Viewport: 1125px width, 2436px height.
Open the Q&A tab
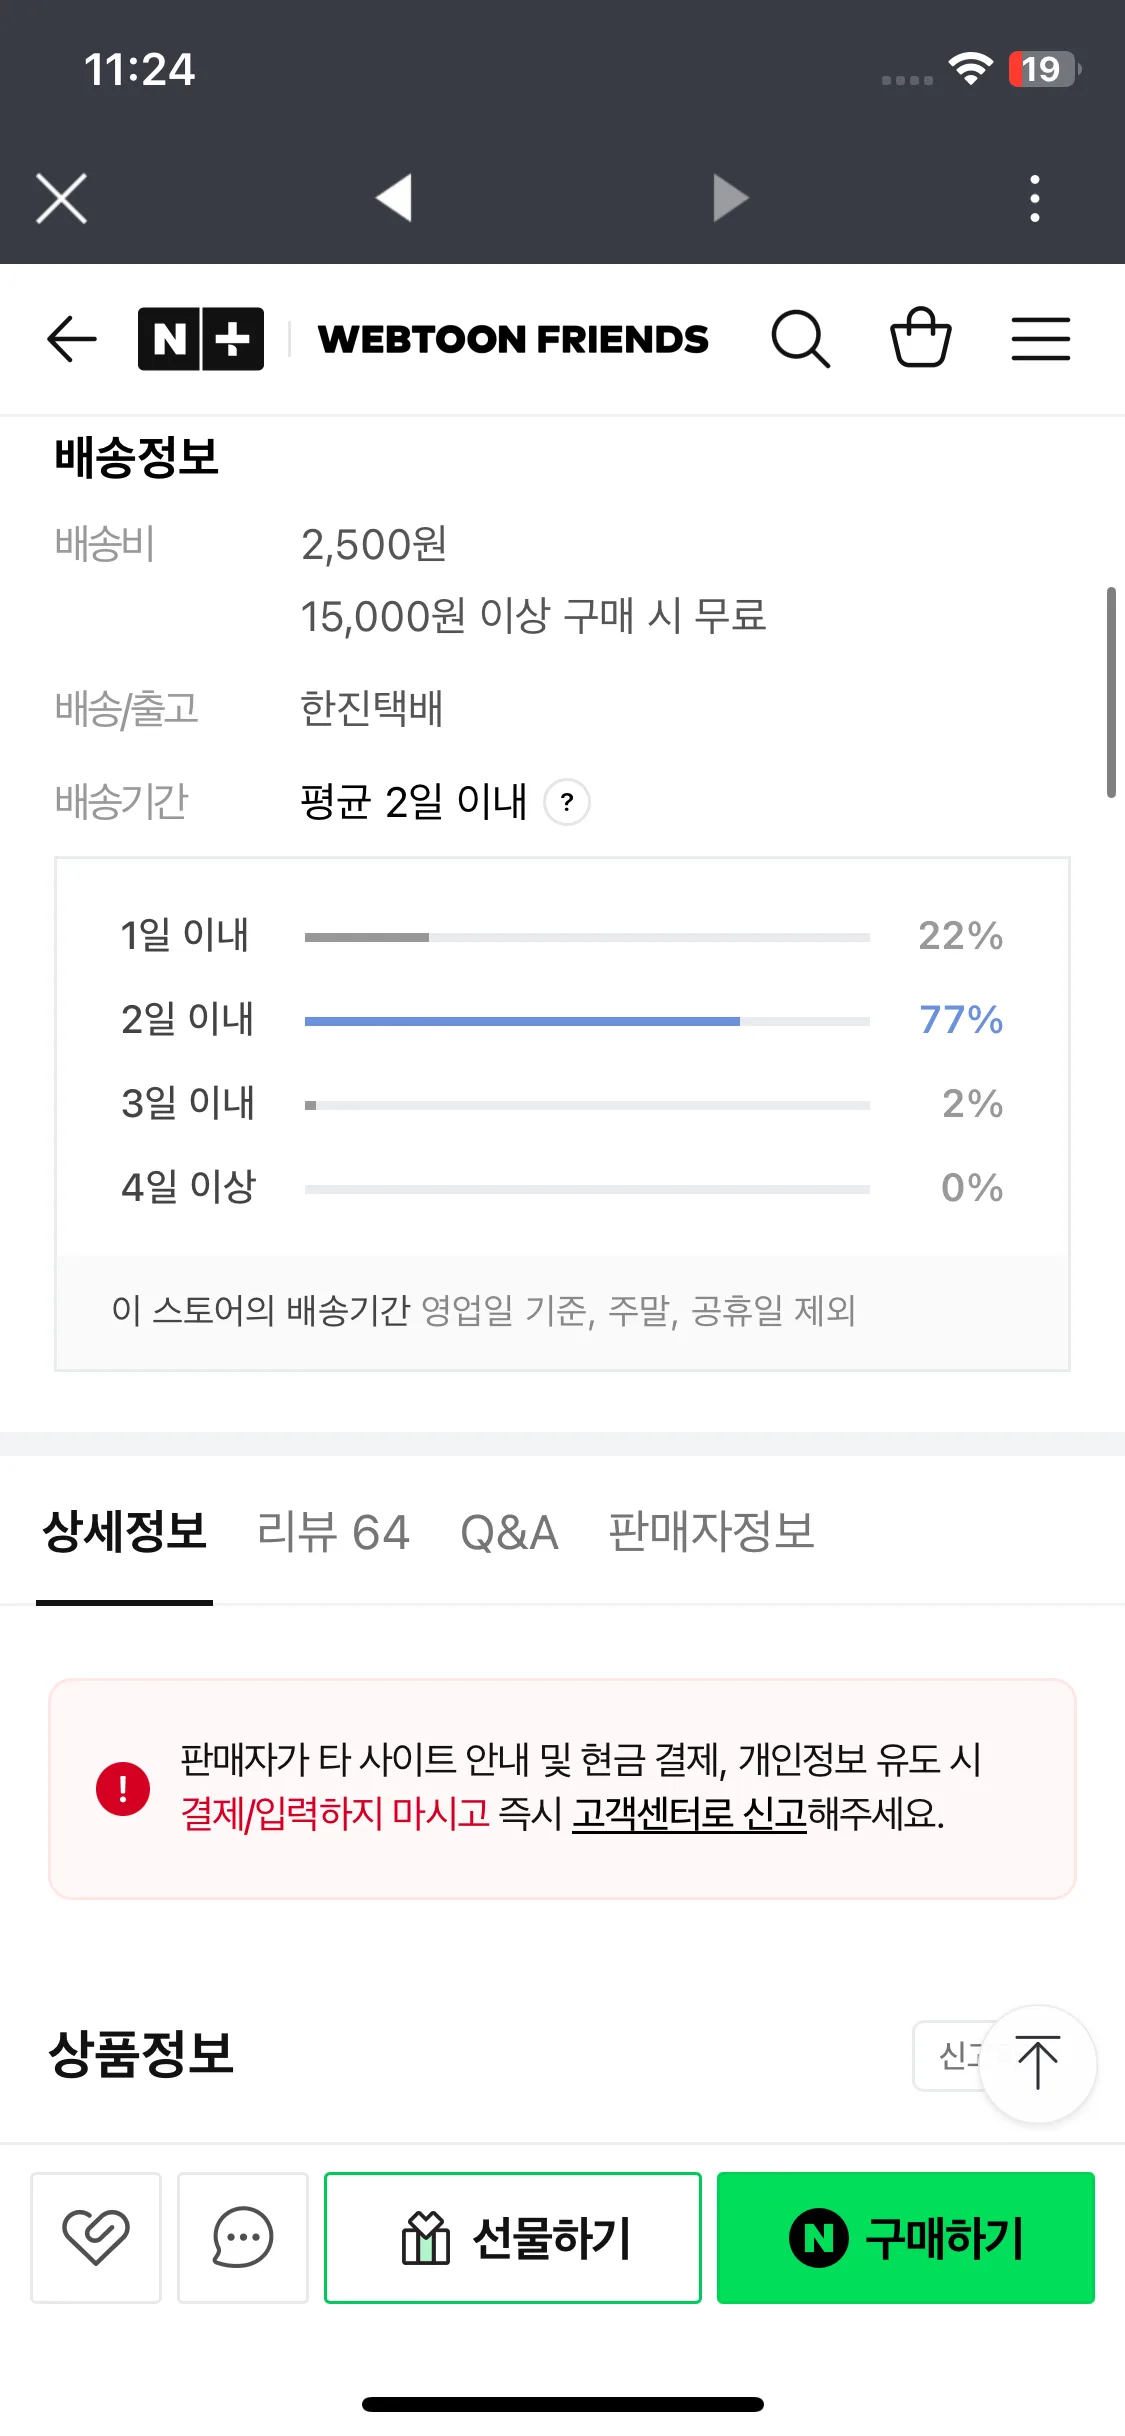coord(509,1532)
